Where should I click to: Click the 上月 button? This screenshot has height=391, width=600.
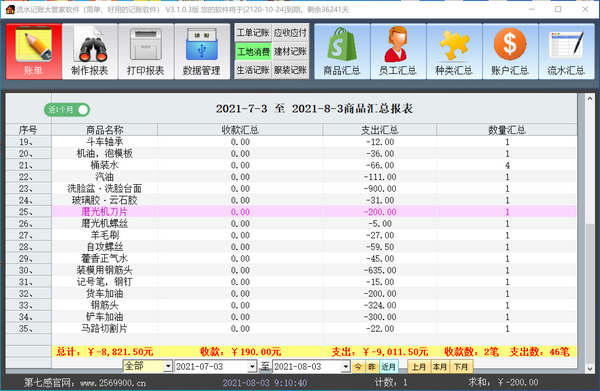point(419,367)
